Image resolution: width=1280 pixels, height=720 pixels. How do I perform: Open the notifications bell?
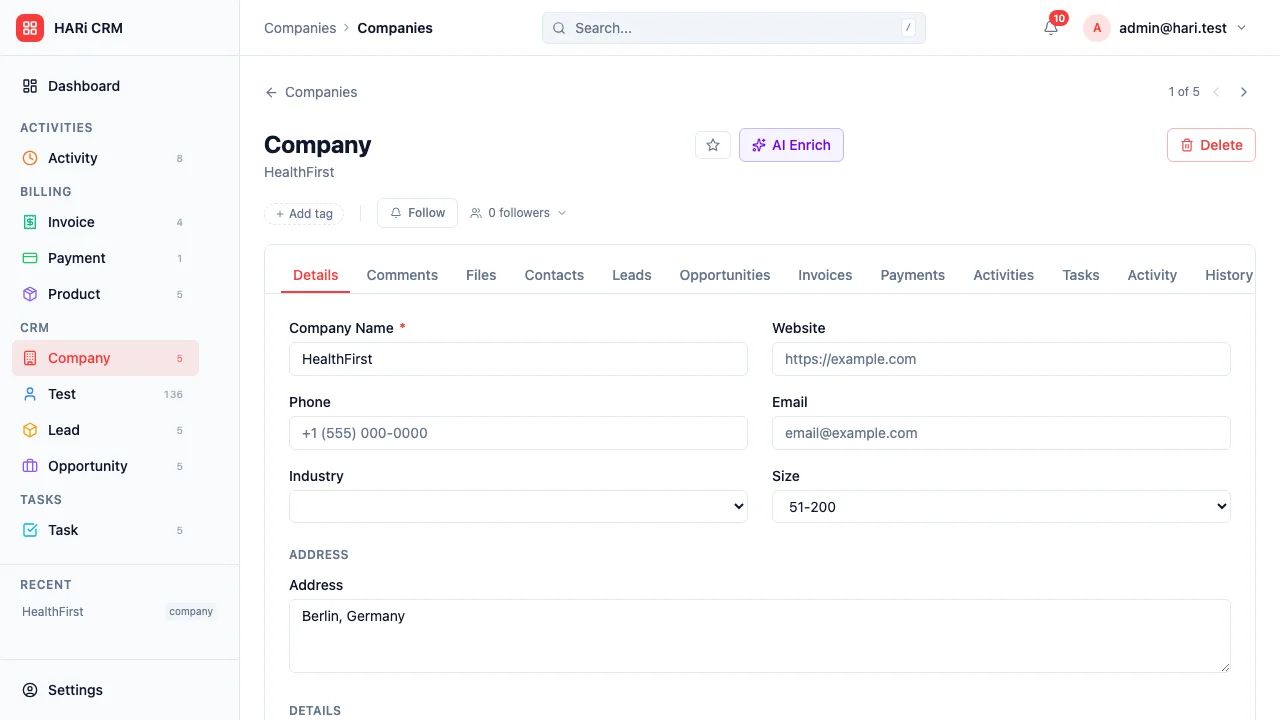point(1050,28)
